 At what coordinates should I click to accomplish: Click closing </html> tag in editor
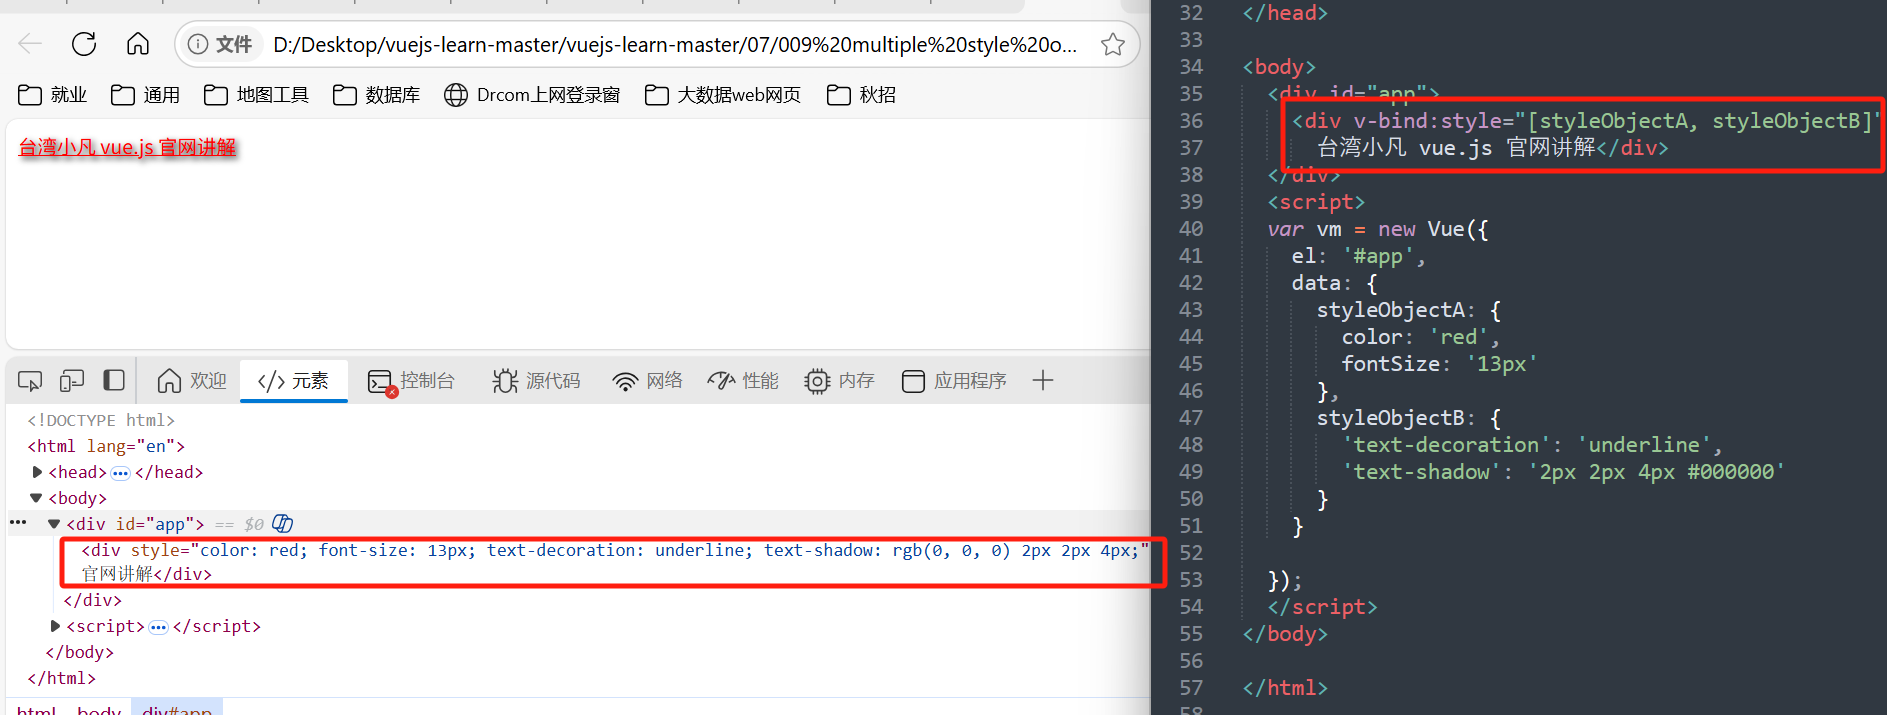pos(1284,688)
